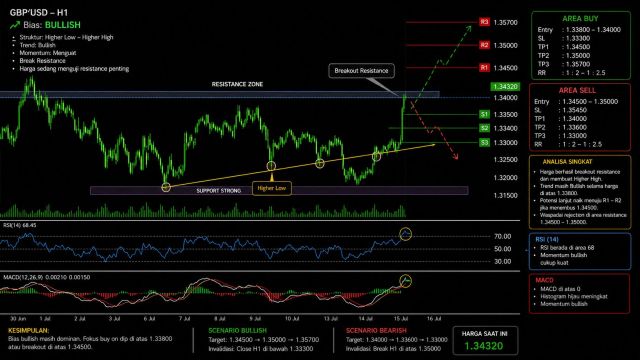Click the 7 Jul date on time axis
This screenshot has width=640, height=360.
(x=184, y=318)
